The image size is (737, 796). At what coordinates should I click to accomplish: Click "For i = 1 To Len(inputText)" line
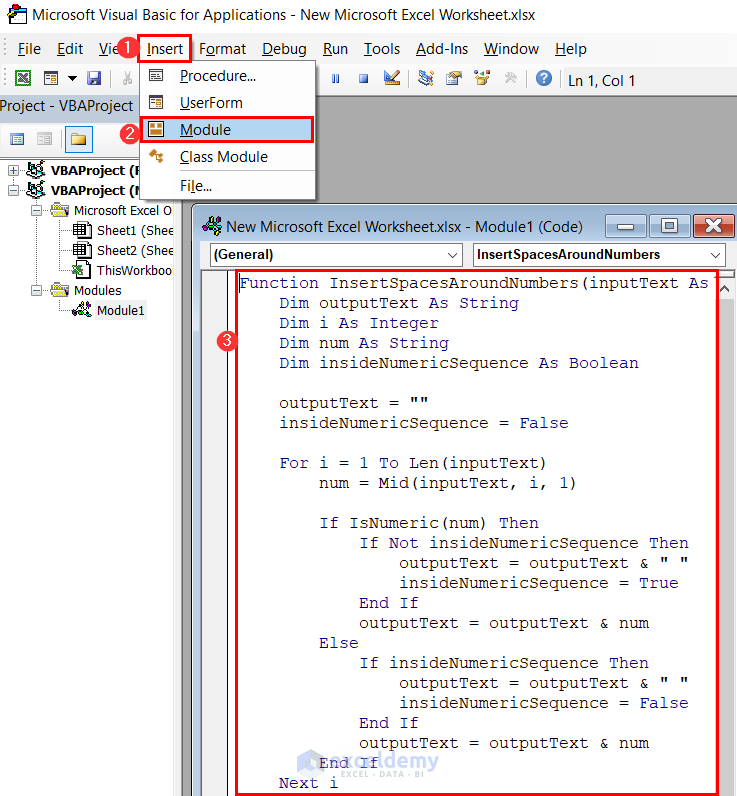[412, 463]
